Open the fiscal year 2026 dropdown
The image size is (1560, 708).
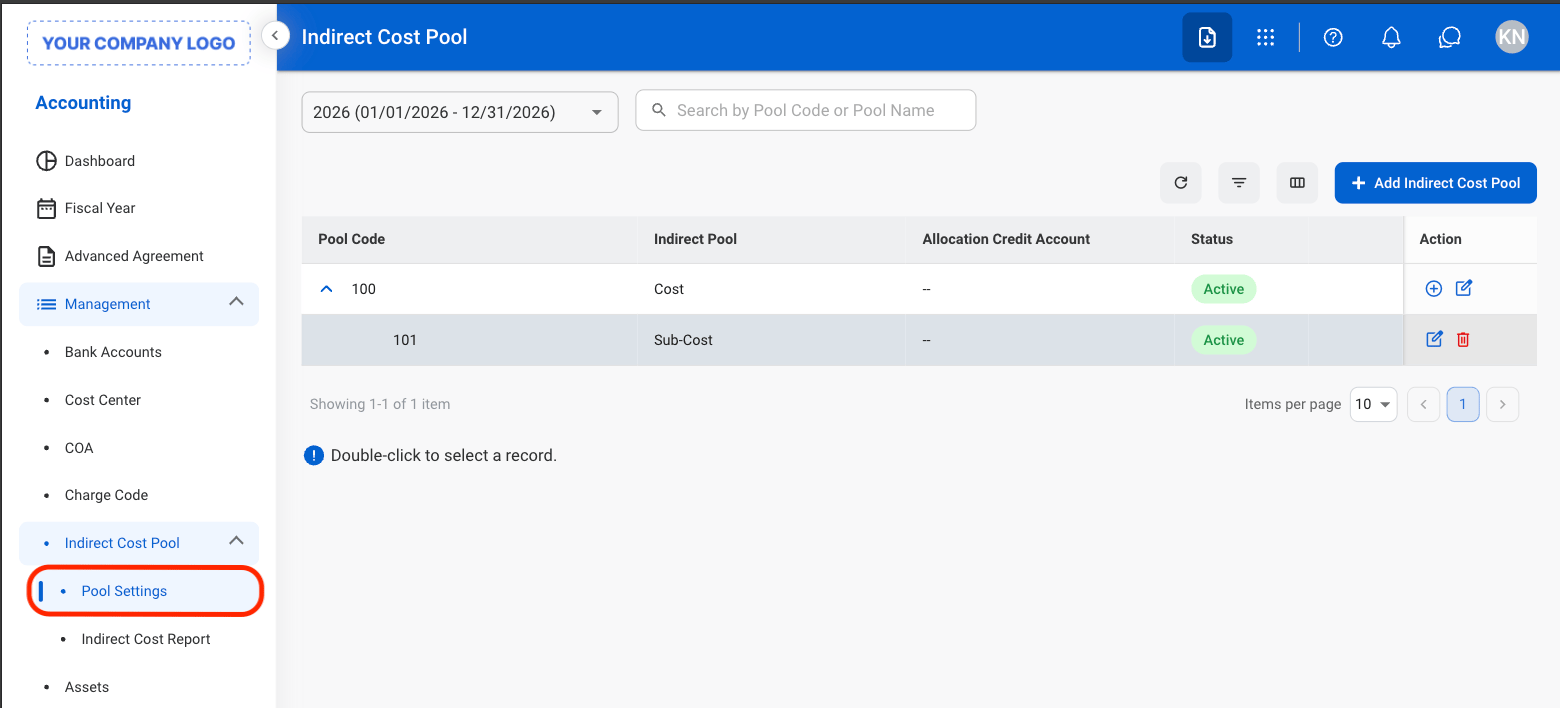460,112
